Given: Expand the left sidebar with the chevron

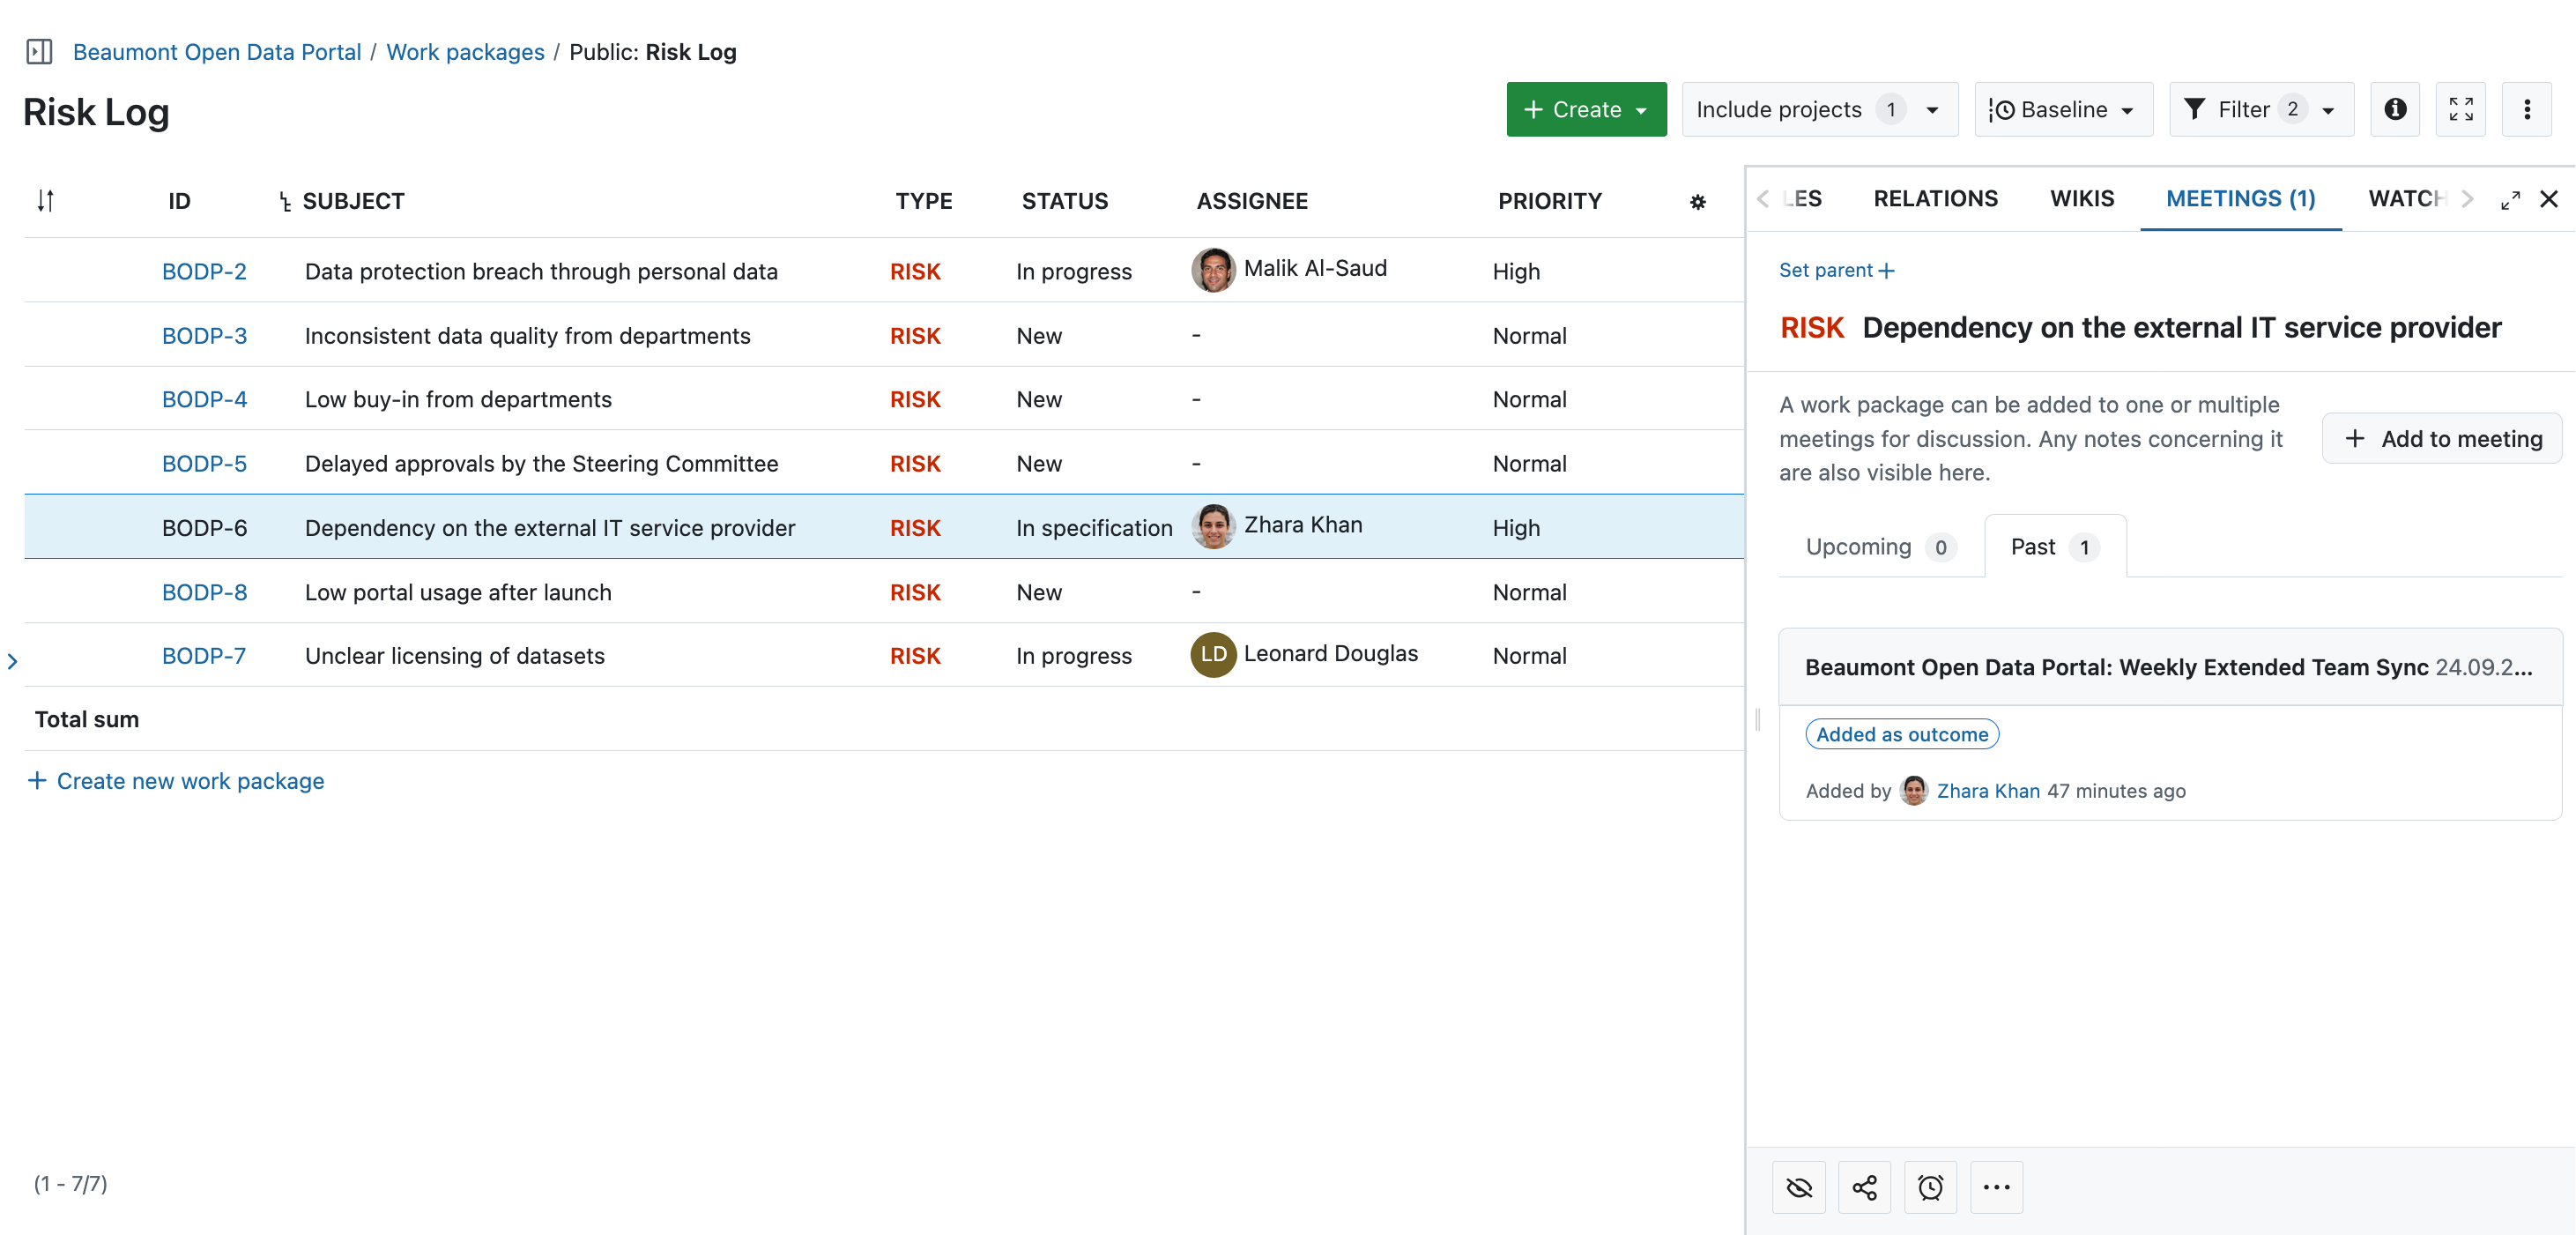Looking at the screenshot, I should 12,661.
